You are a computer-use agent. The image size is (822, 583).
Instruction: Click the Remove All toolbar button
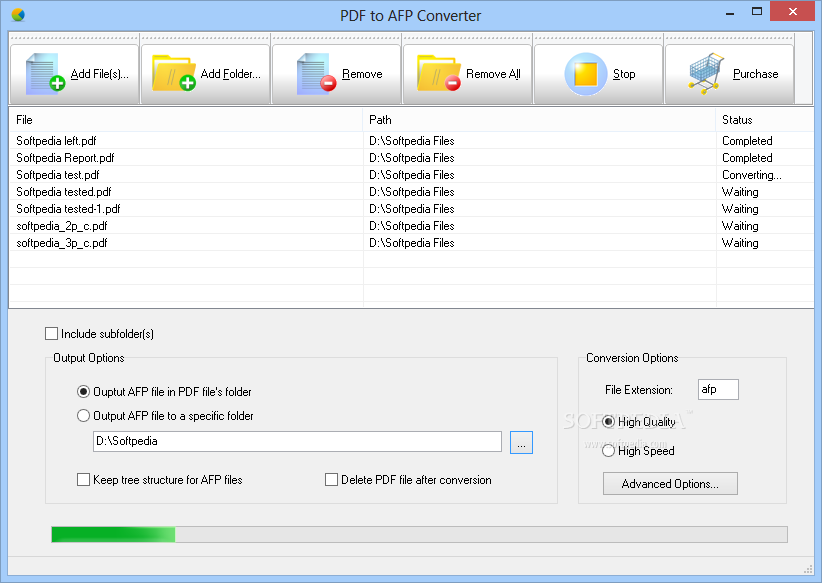[x=468, y=74]
